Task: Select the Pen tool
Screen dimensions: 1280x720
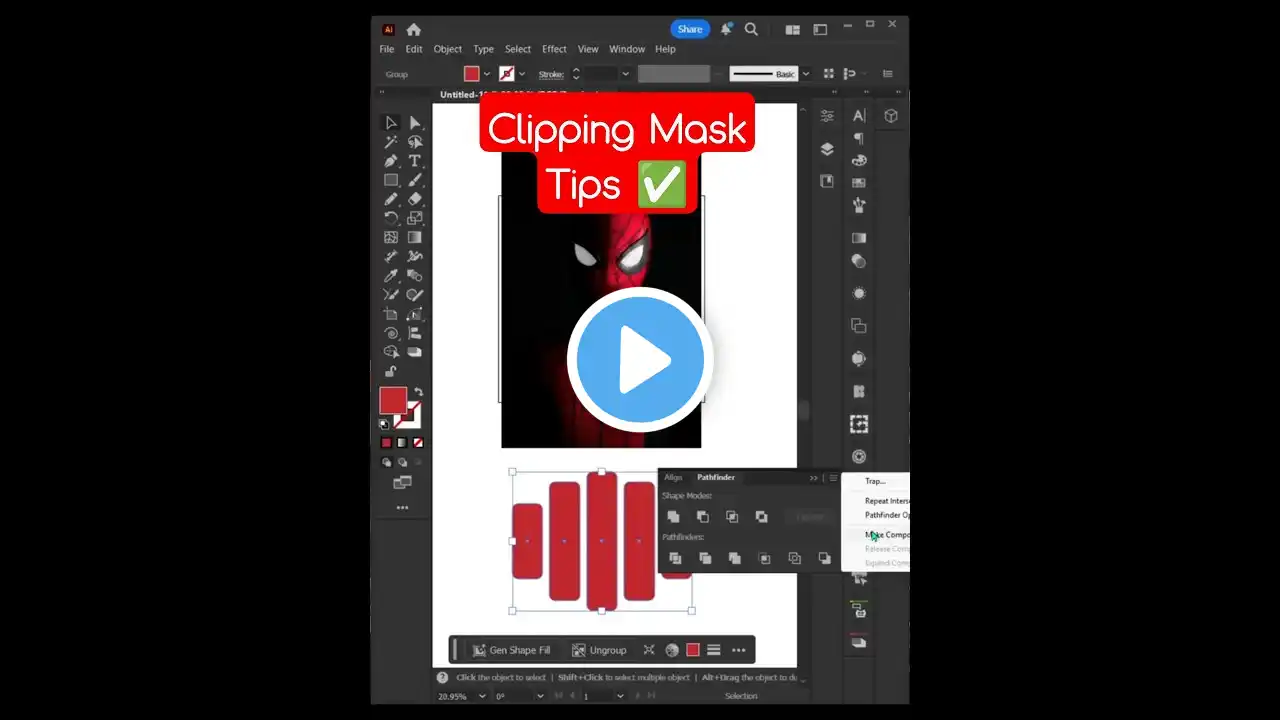Action: (391, 161)
